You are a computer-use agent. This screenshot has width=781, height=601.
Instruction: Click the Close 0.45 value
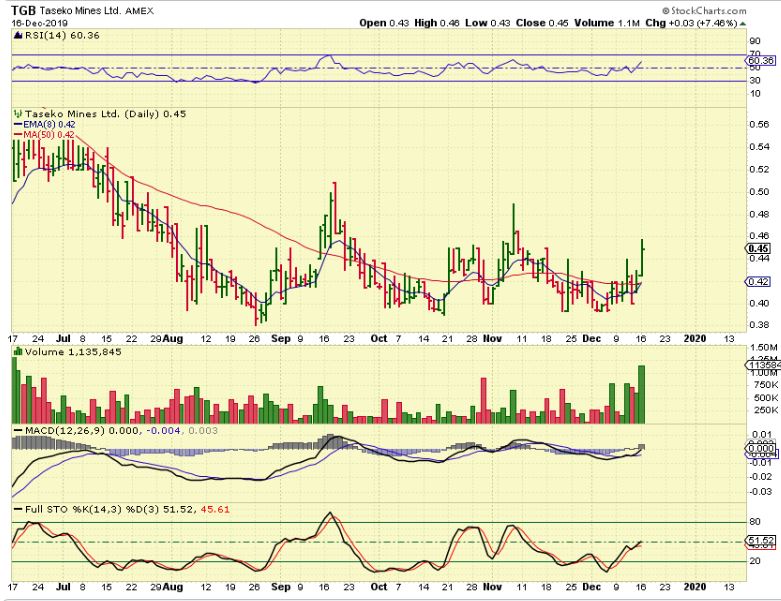542,23
